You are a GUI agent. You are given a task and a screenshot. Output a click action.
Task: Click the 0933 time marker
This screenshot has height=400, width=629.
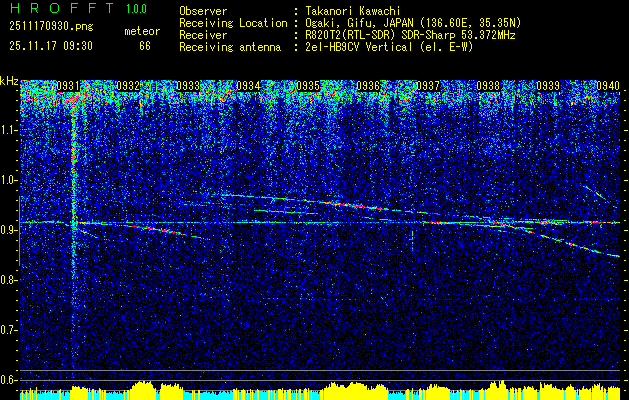tap(188, 86)
